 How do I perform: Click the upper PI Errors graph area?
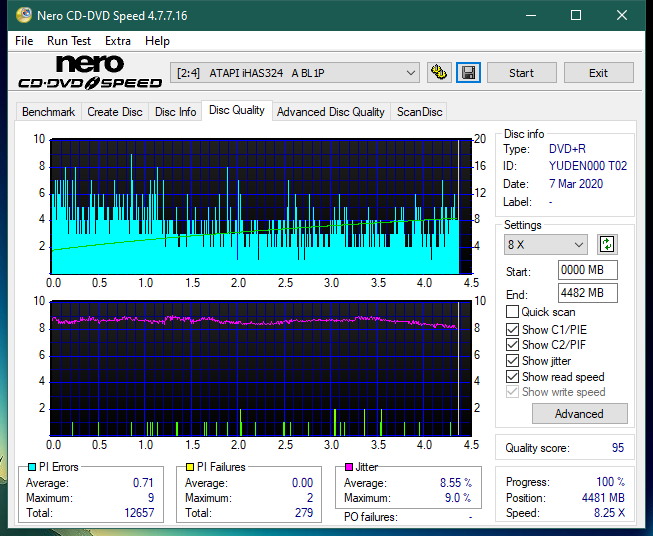coord(261,207)
